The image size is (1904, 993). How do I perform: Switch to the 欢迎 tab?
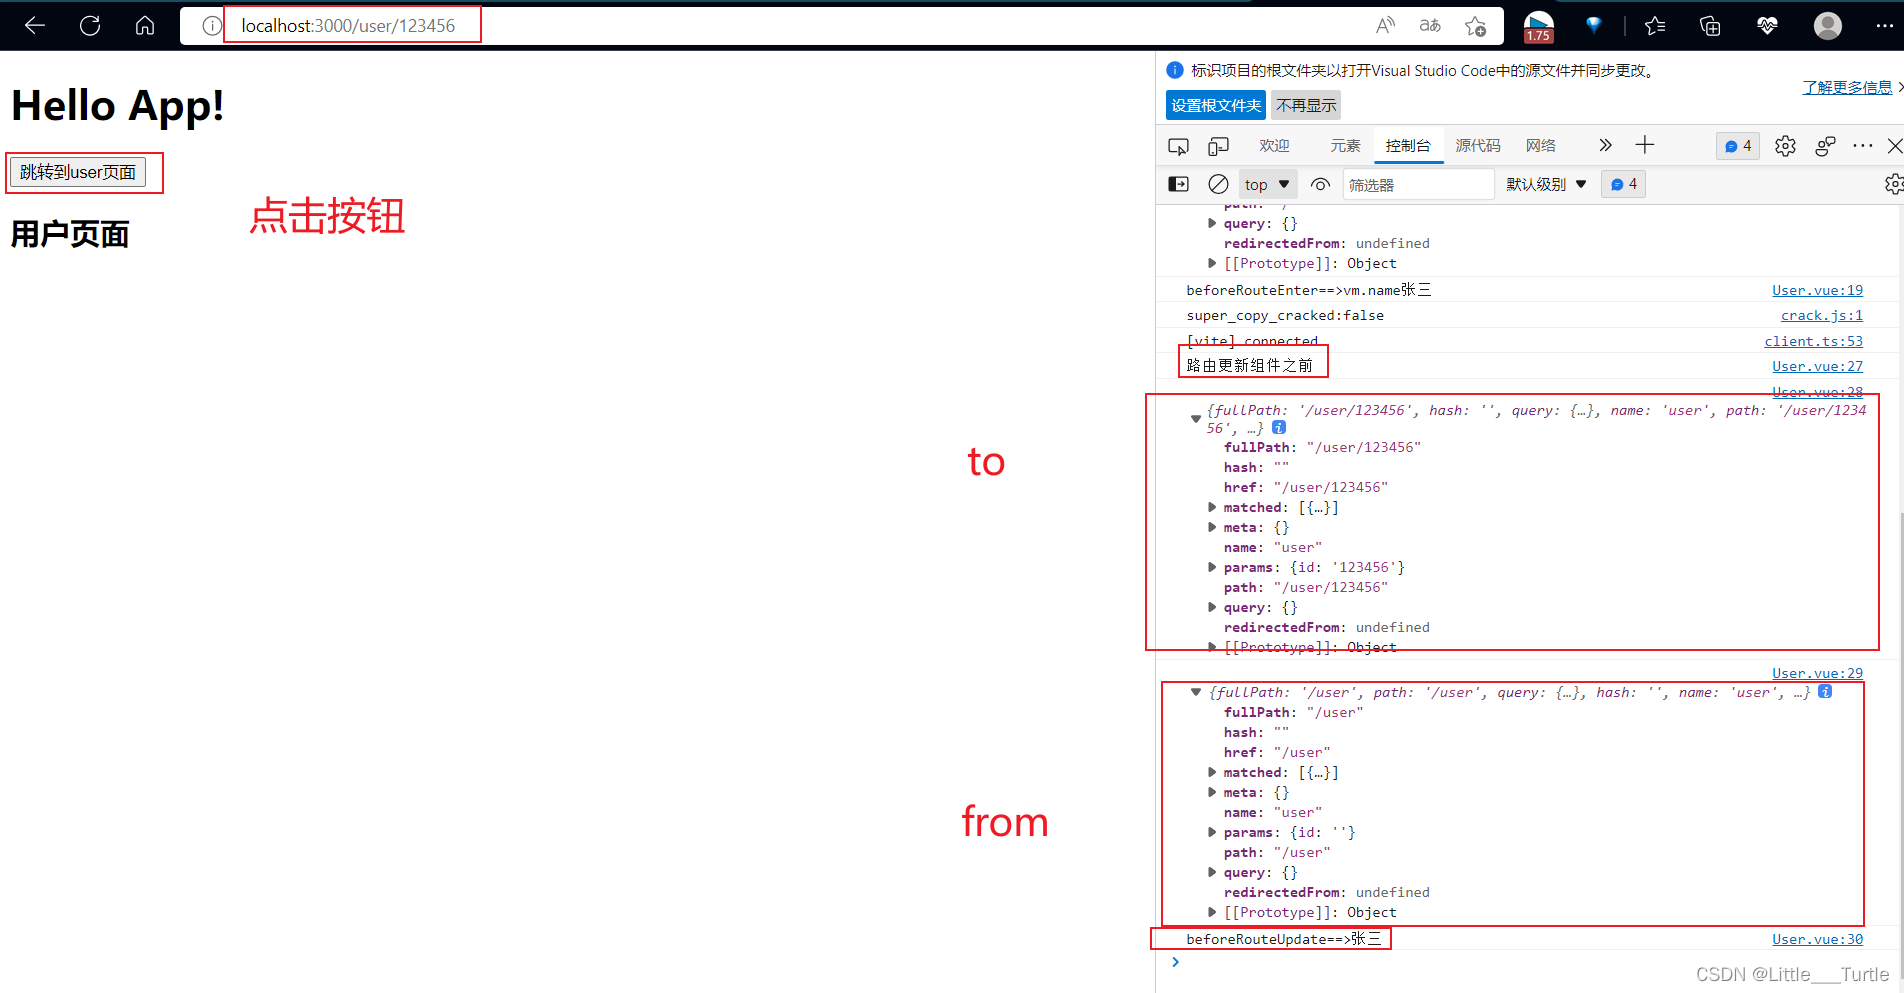[1274, 146]
